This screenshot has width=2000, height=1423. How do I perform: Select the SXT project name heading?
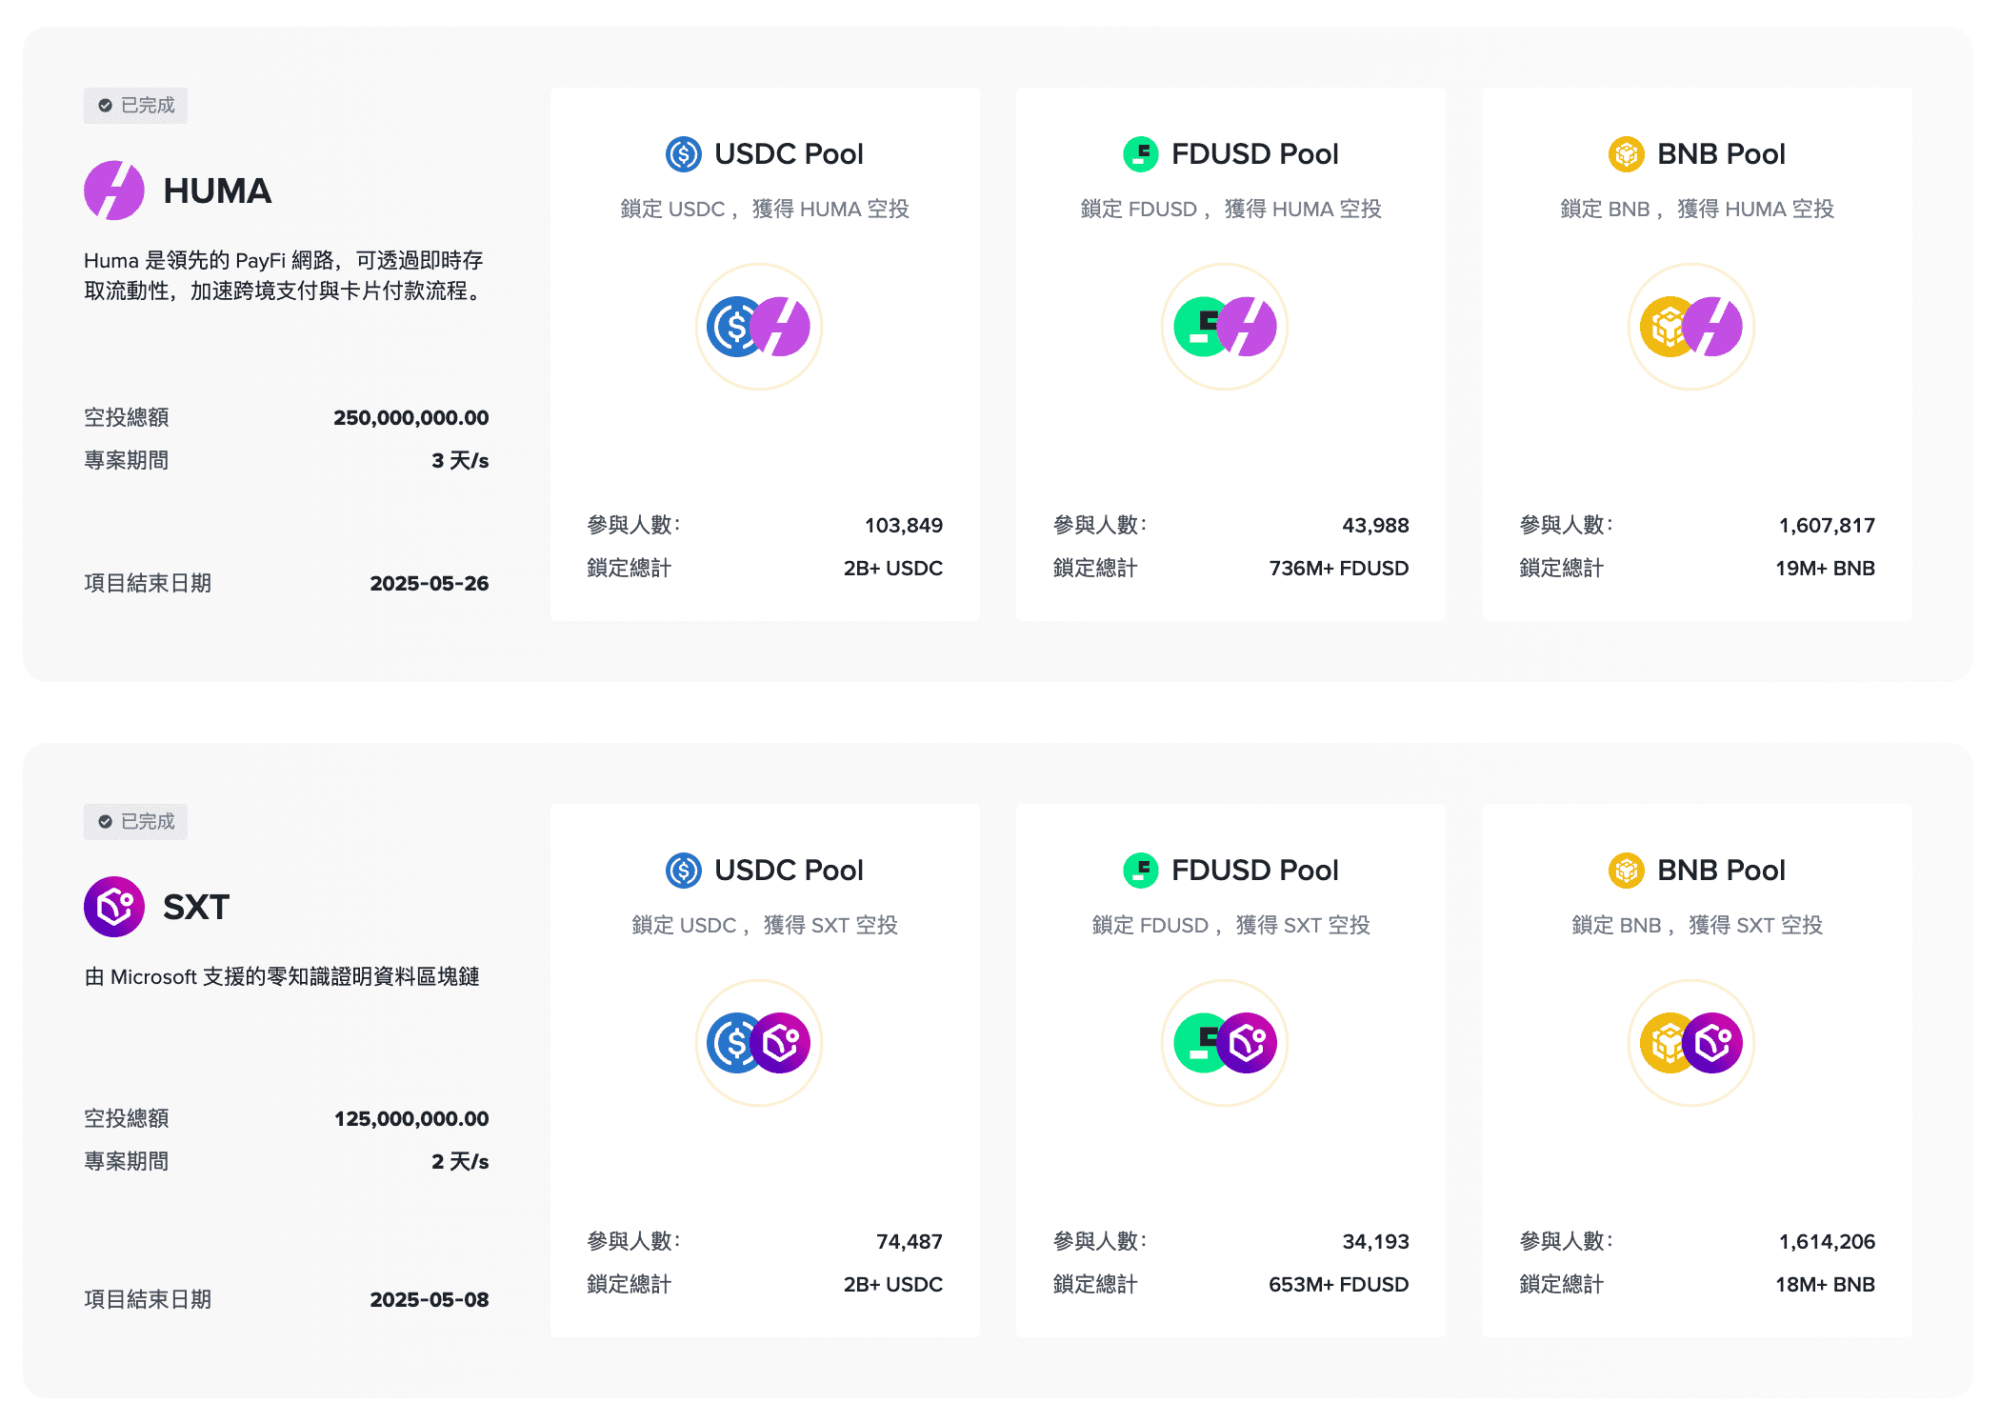click(196, 907)
